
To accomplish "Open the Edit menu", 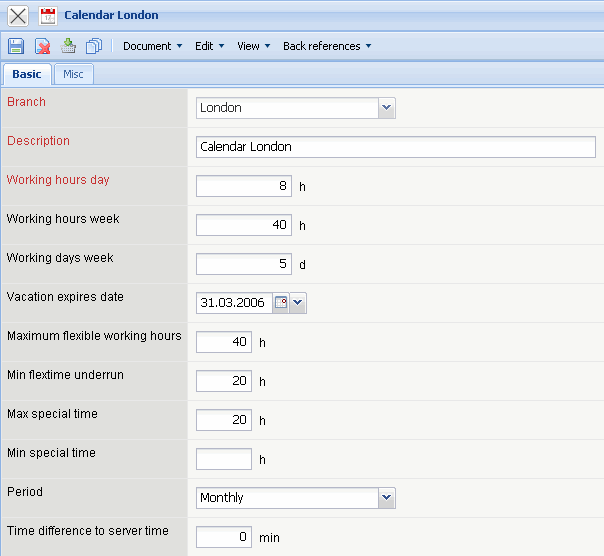I will 209,46.
